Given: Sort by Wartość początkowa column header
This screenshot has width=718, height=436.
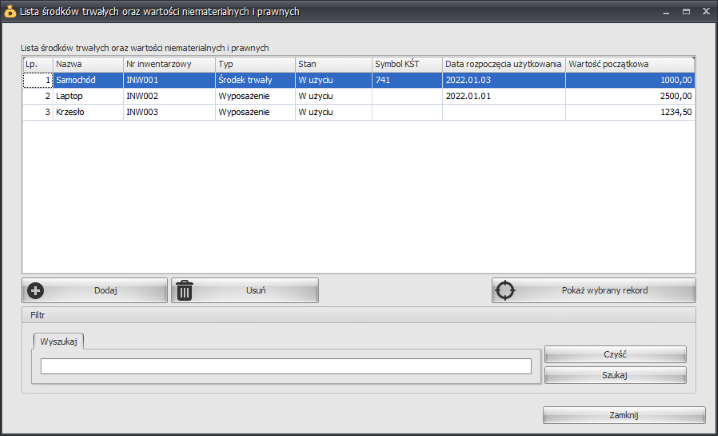Looking at the screenshot, I should coord(630,64).
